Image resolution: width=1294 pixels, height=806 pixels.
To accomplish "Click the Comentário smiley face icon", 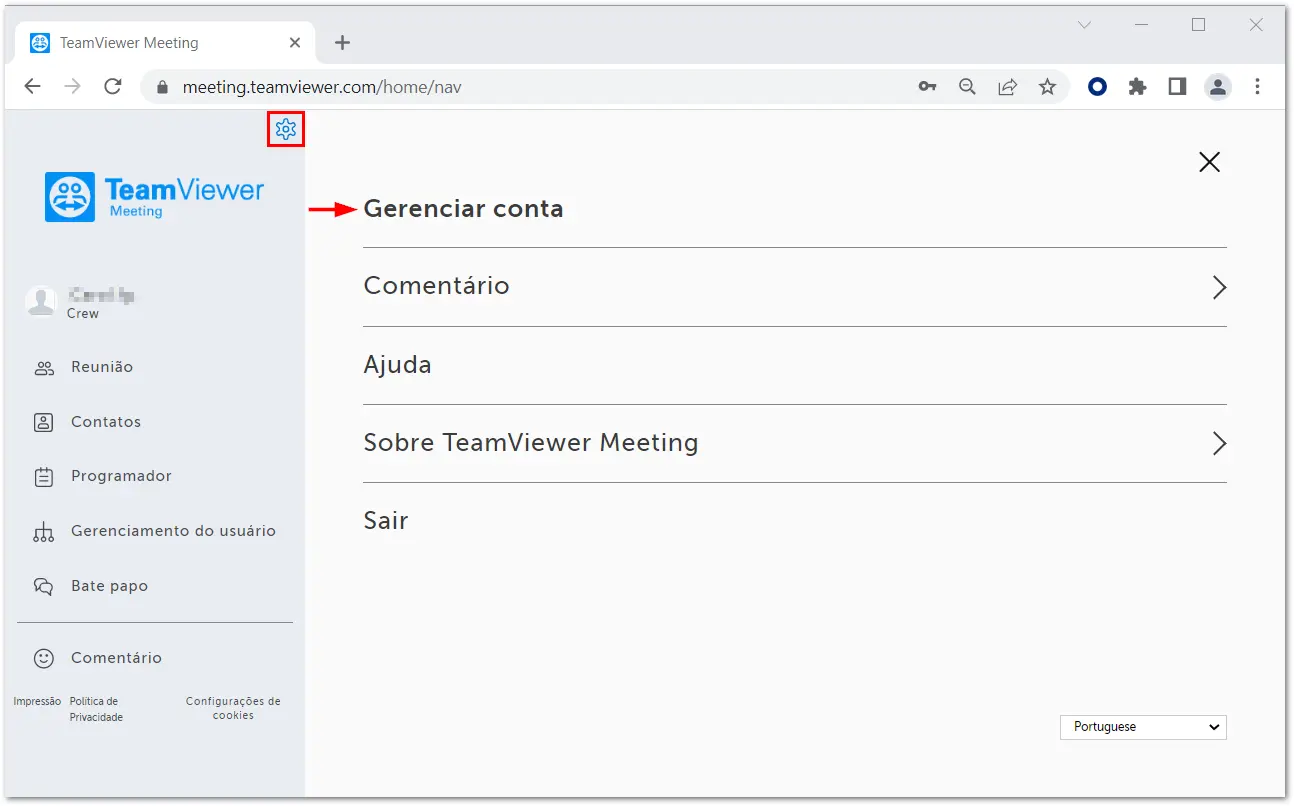I will [44, 658].
